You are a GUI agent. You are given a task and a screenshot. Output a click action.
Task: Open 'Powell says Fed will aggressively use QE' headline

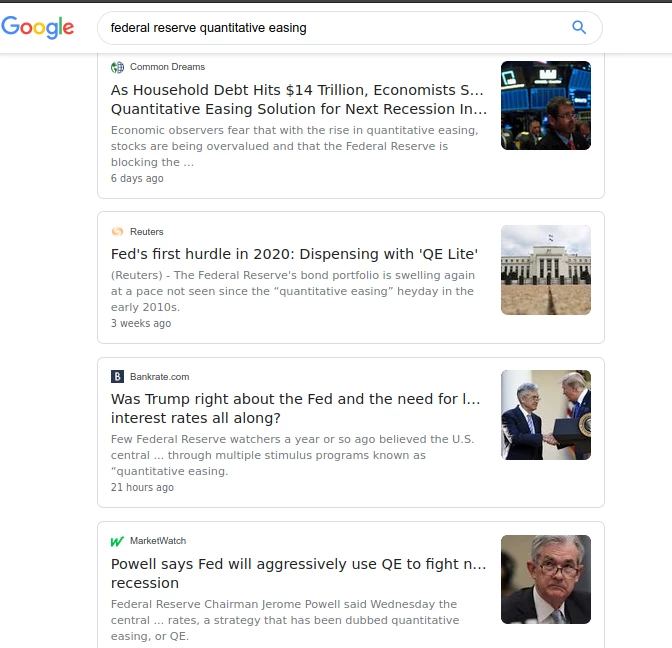299,573
